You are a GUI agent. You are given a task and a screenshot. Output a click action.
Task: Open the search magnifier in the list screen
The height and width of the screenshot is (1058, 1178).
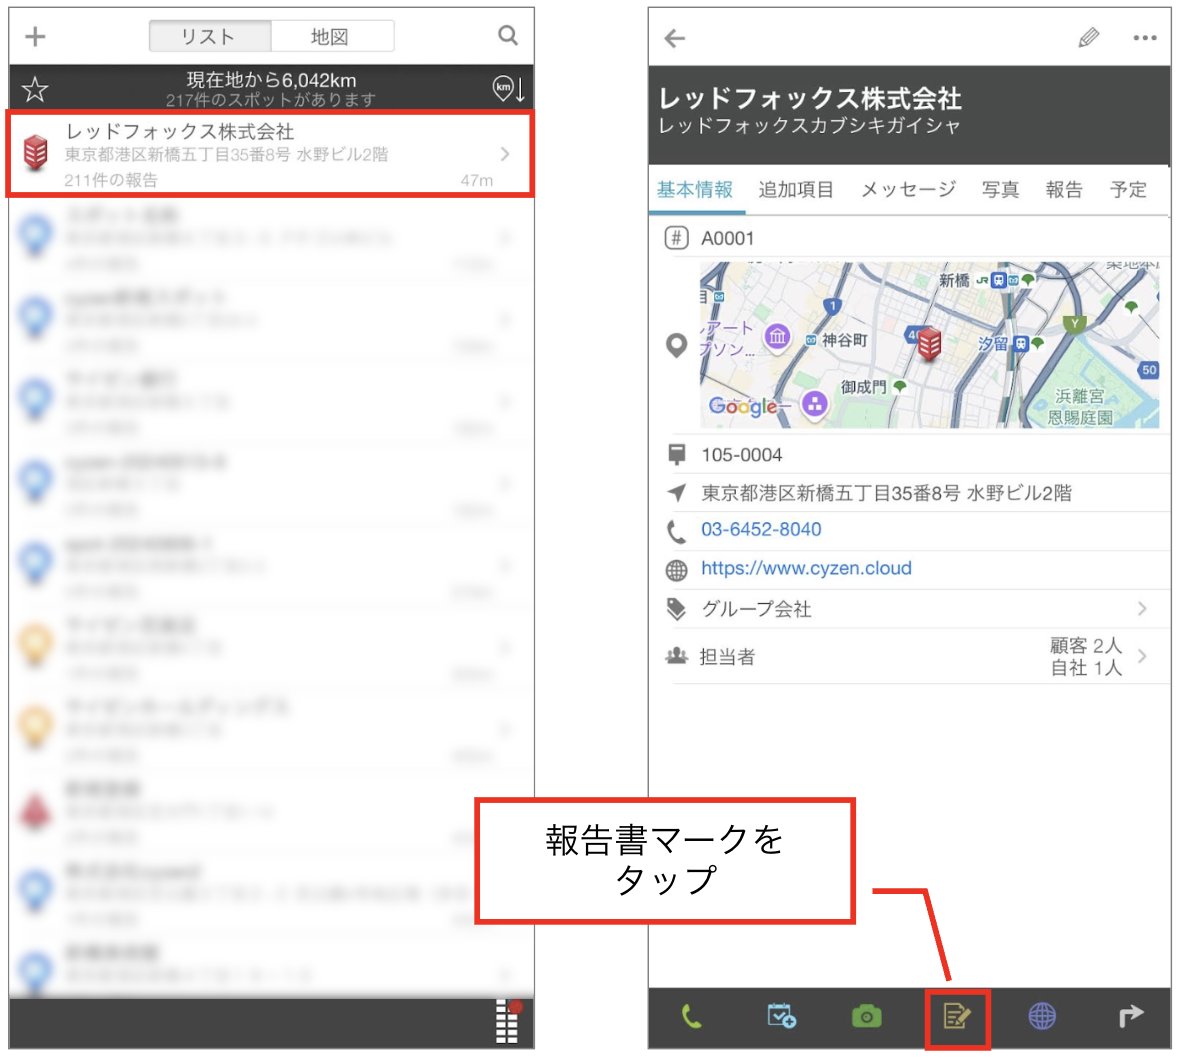pyautogui.click(x=508, y=35)
